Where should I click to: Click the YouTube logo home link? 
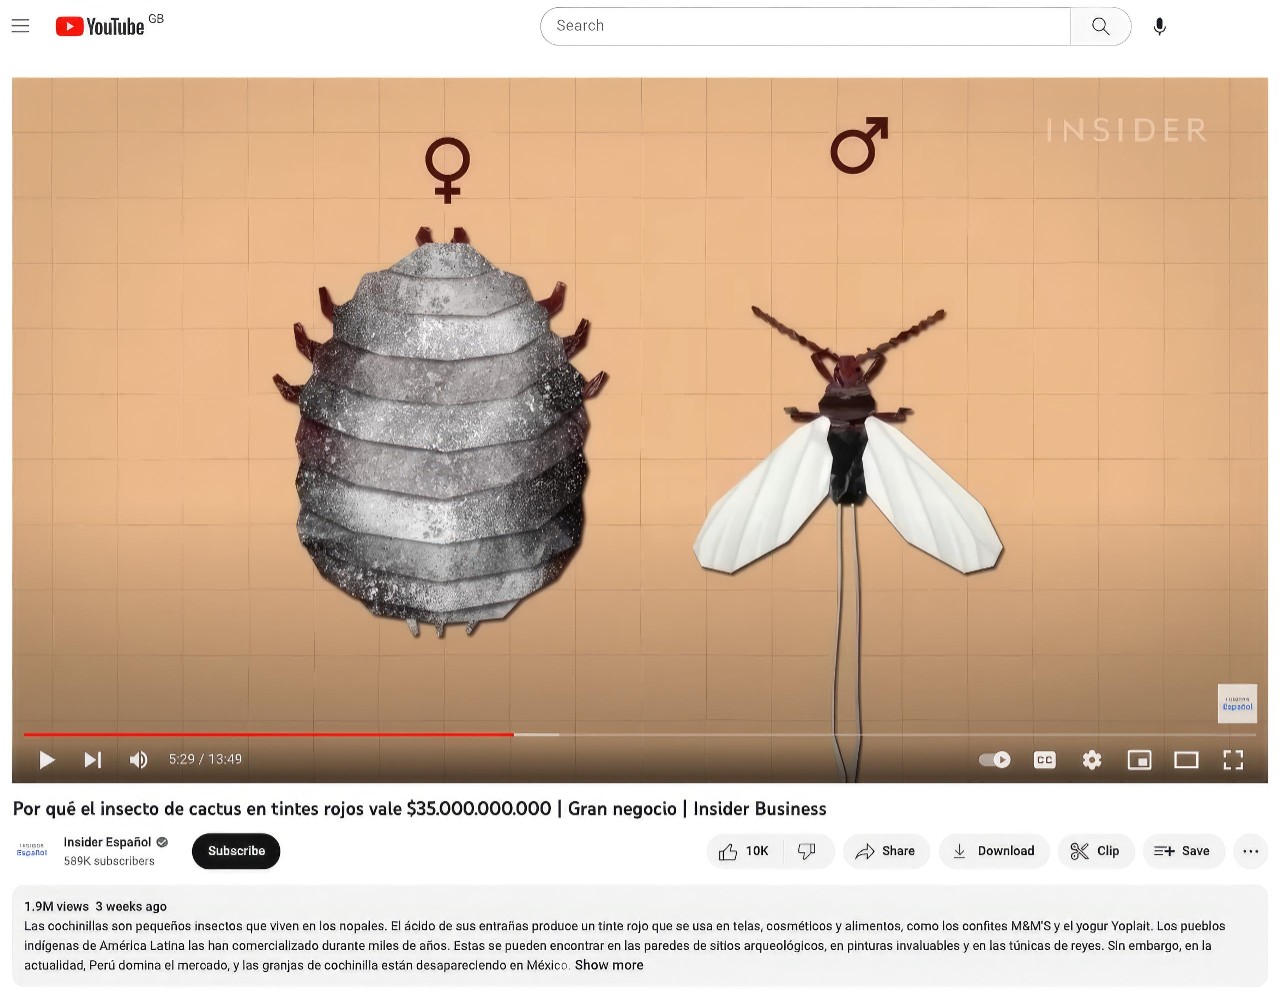100,26
